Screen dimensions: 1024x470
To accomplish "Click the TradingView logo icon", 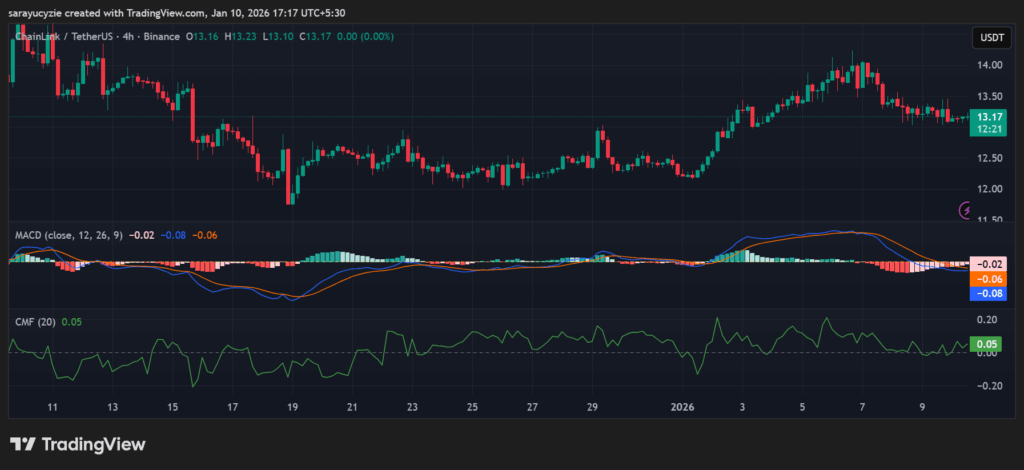I will 22,445.
